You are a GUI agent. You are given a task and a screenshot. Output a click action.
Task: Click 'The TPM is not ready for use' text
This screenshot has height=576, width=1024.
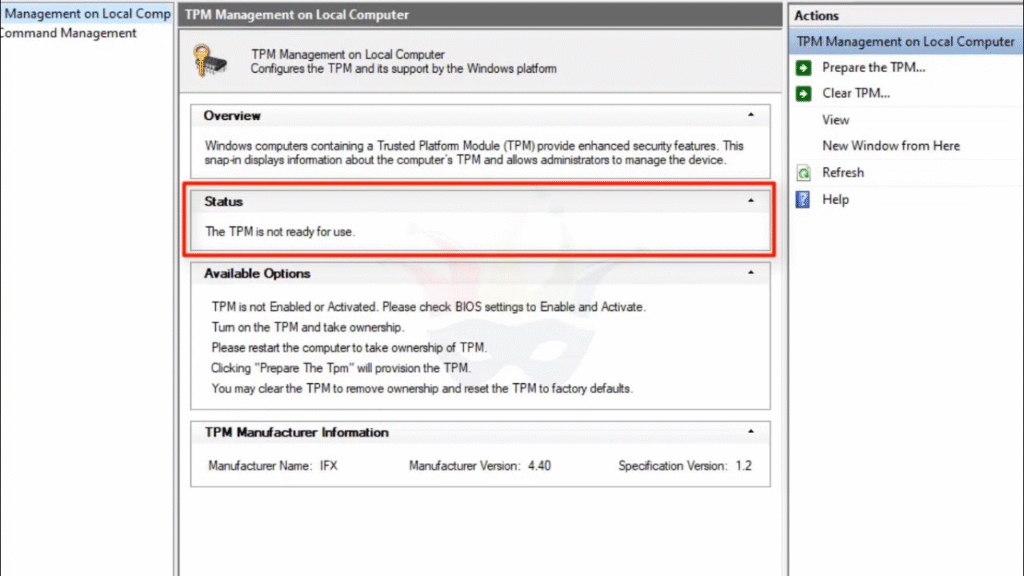[280, 232]
